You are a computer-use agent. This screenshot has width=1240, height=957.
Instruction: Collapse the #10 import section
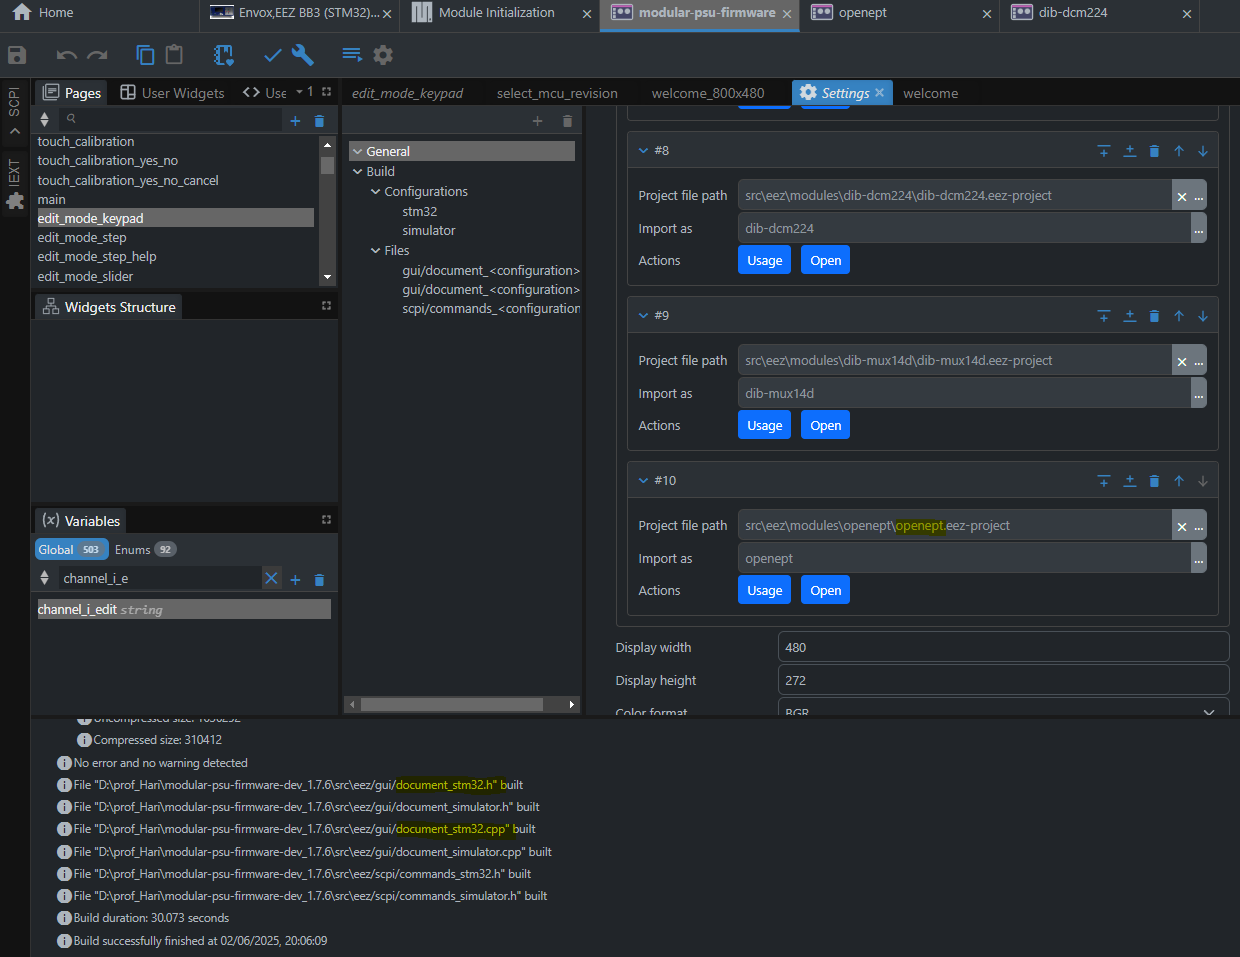(x=644, y=481)
